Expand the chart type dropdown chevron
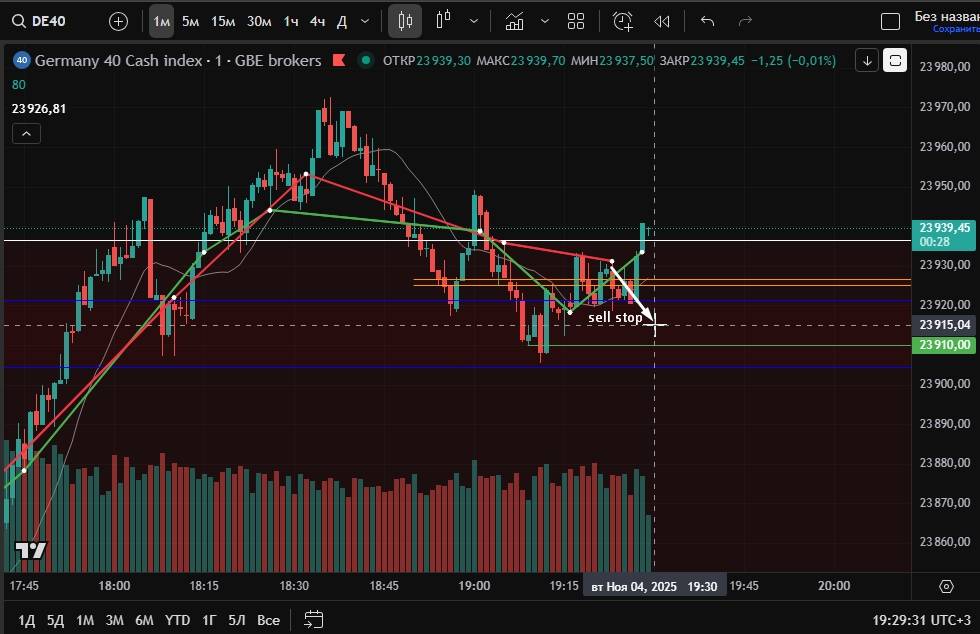 (x=473, y=21)
